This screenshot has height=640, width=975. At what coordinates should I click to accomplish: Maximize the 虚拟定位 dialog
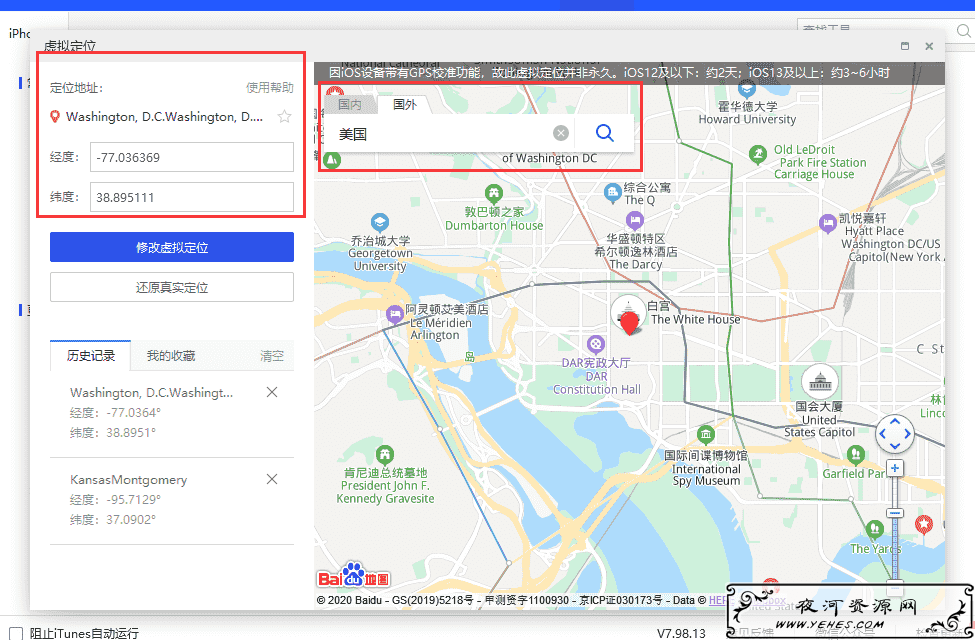pyautogui.click(x=905, y=46)
